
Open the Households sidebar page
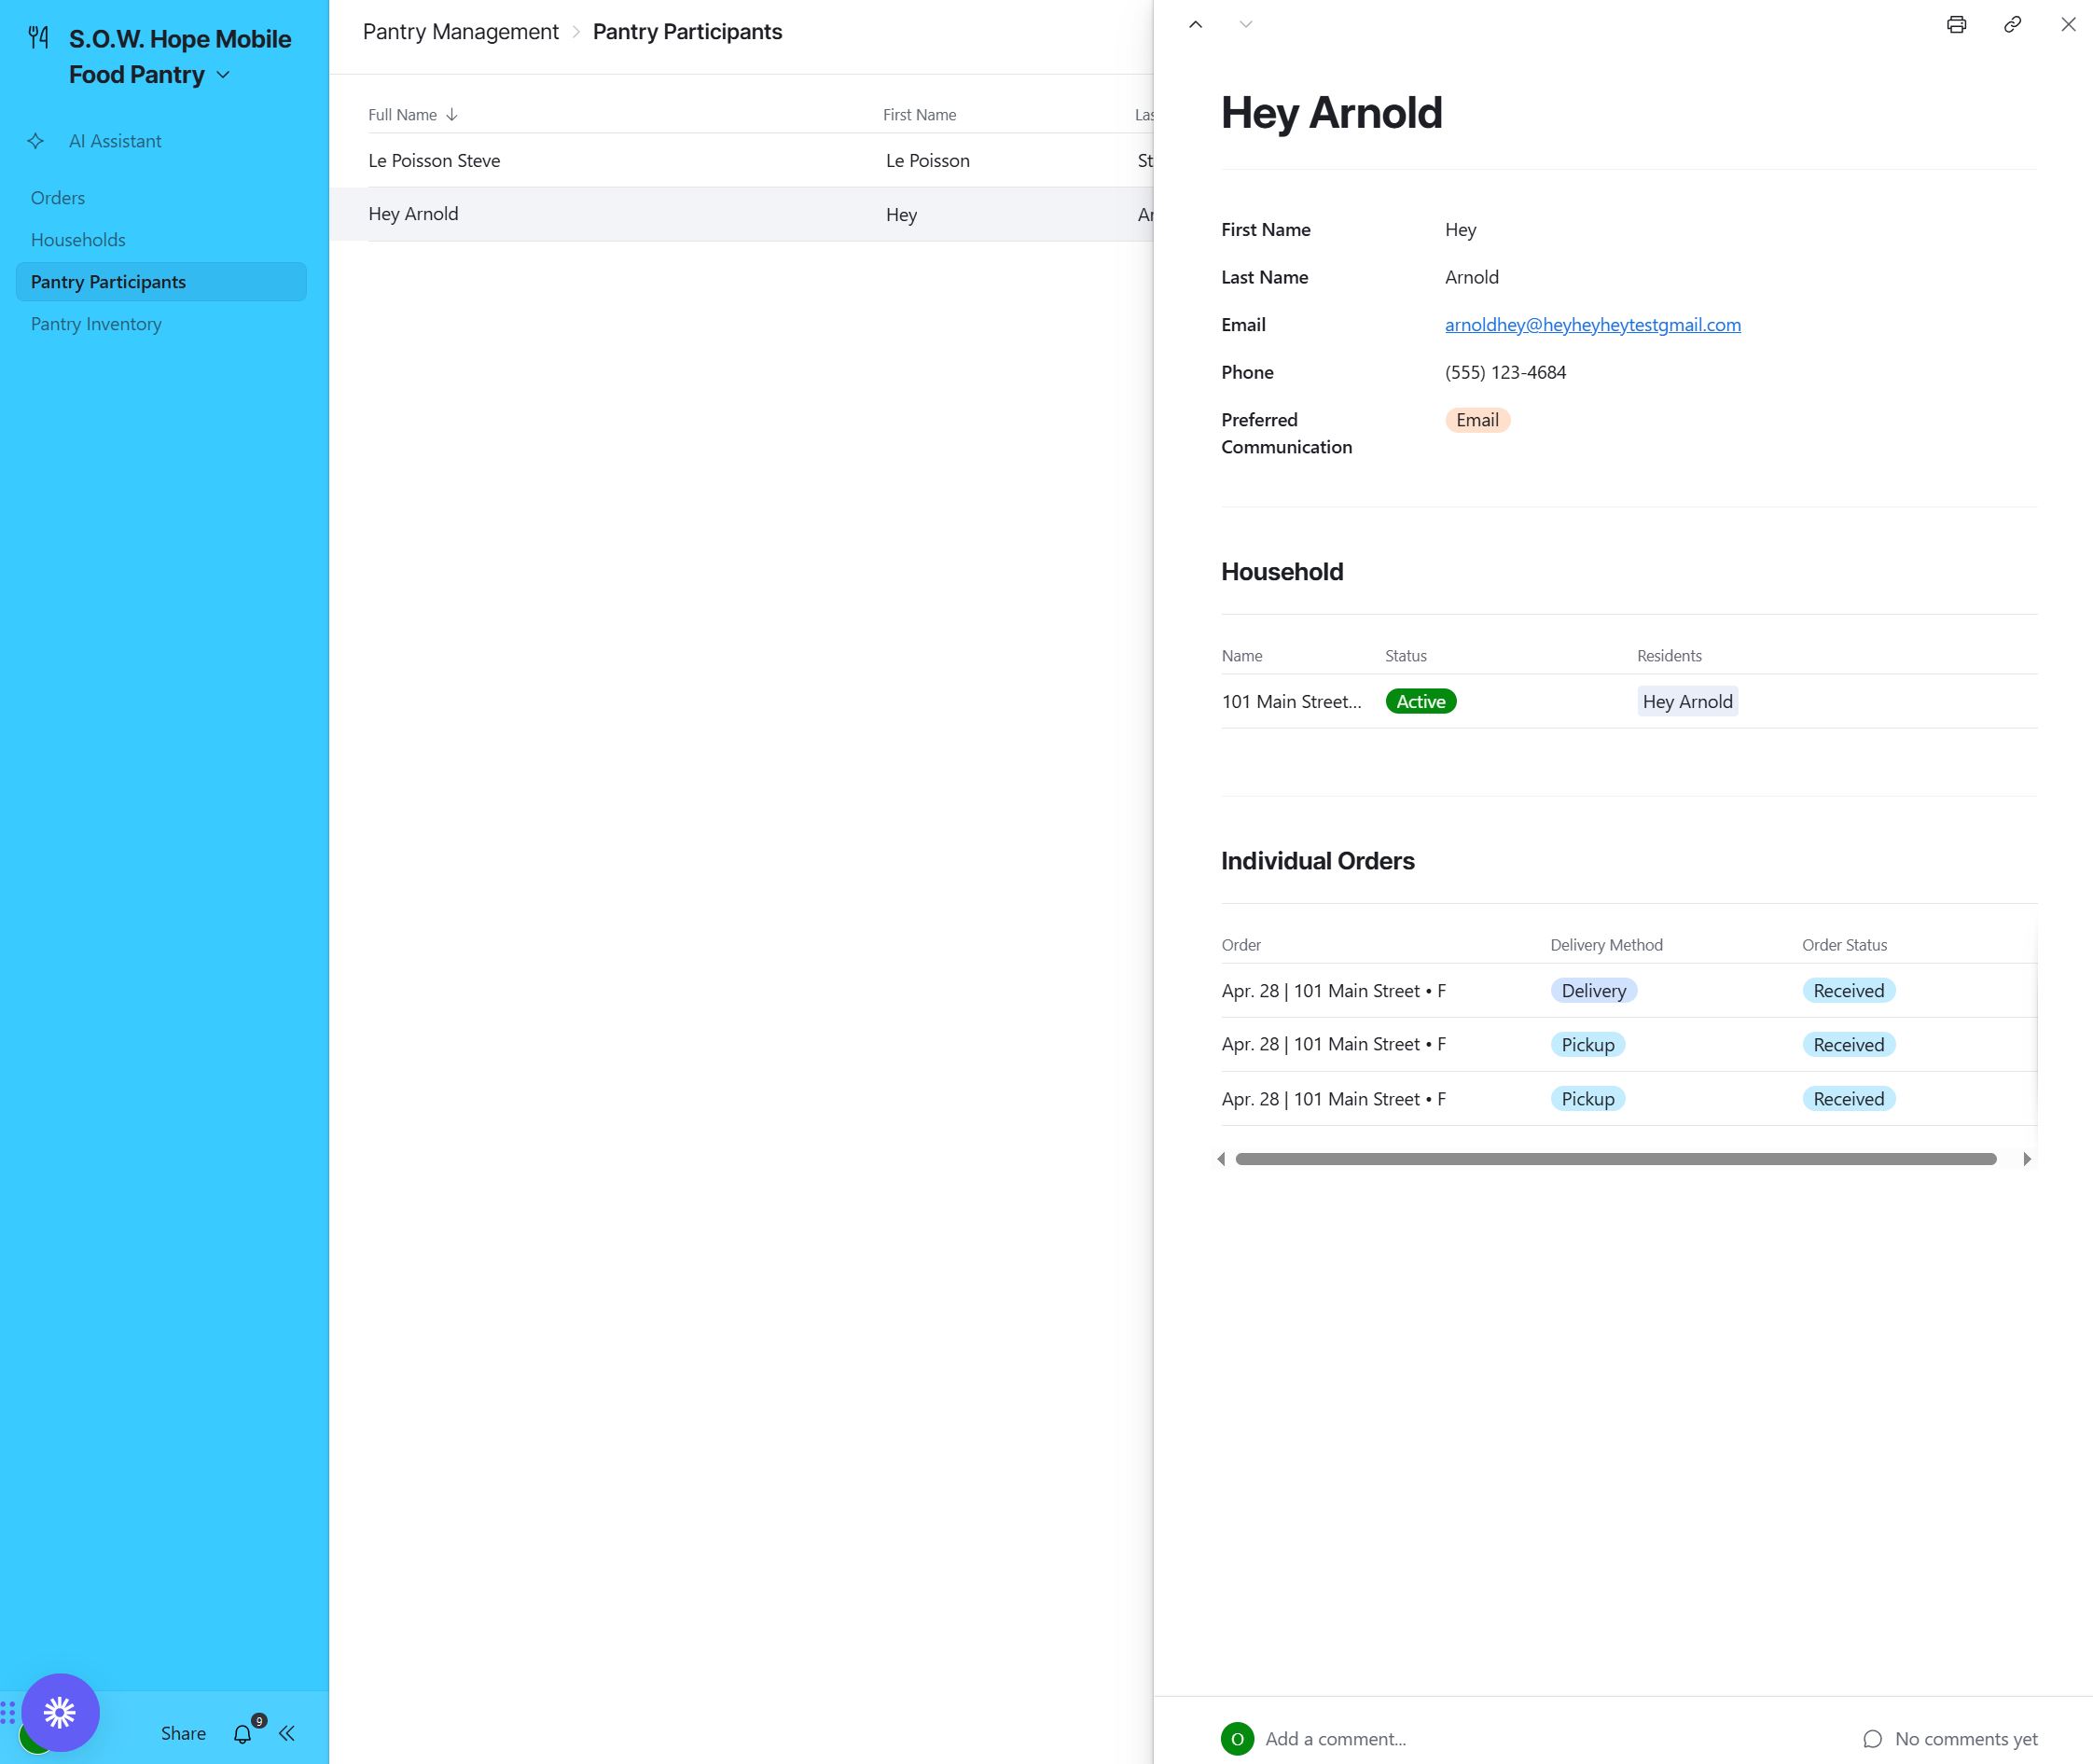click(78, 240)
